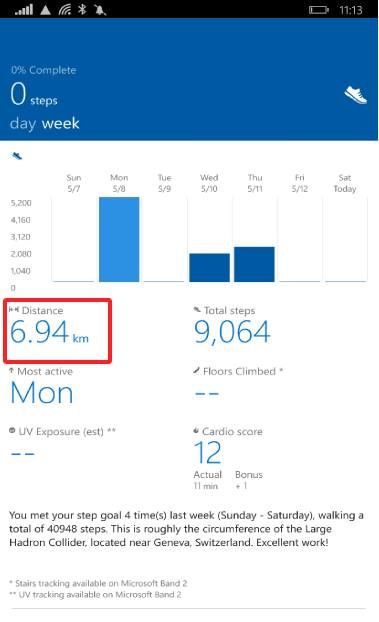Tap the Mon most active value
379x622 pixels.
pos(42,393)
